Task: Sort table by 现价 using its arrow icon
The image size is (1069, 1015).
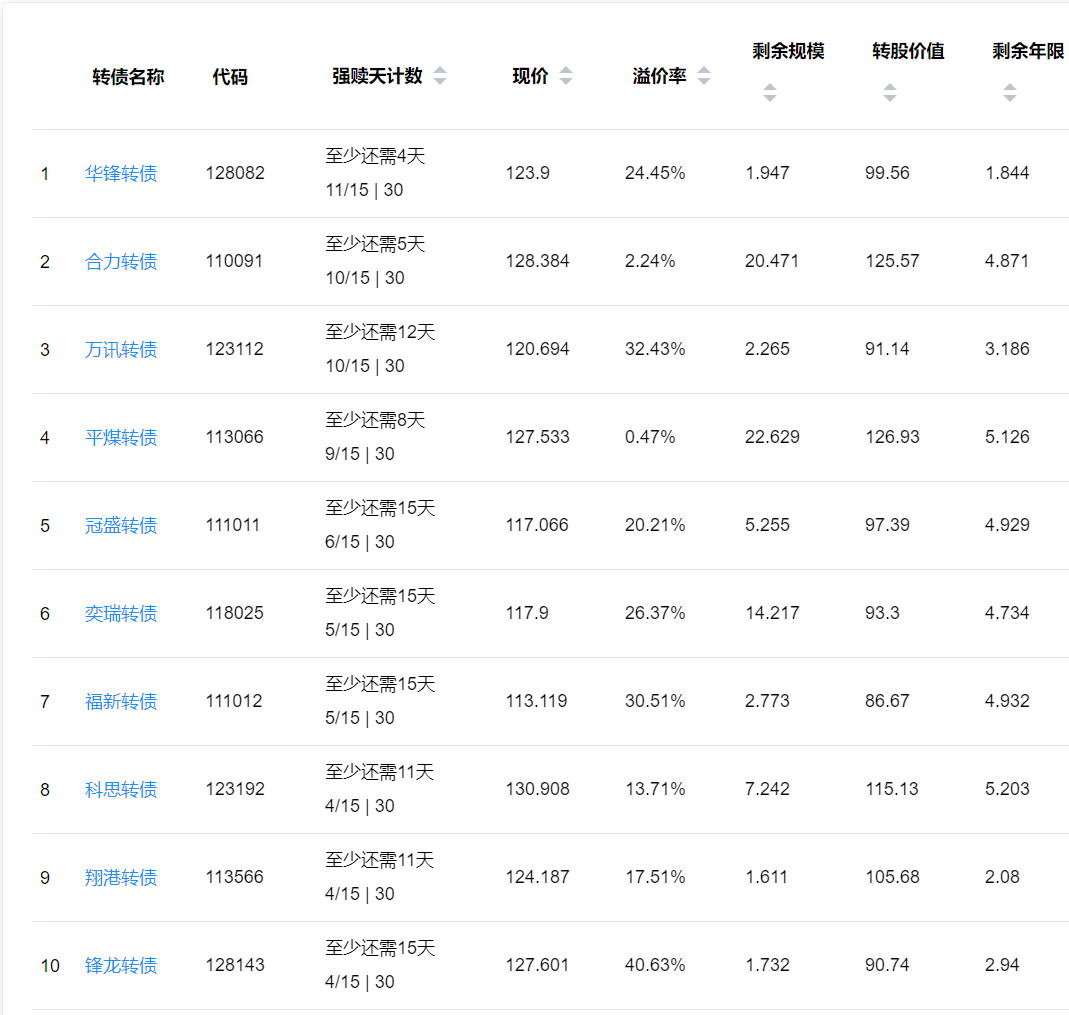Action: point(566,77)
